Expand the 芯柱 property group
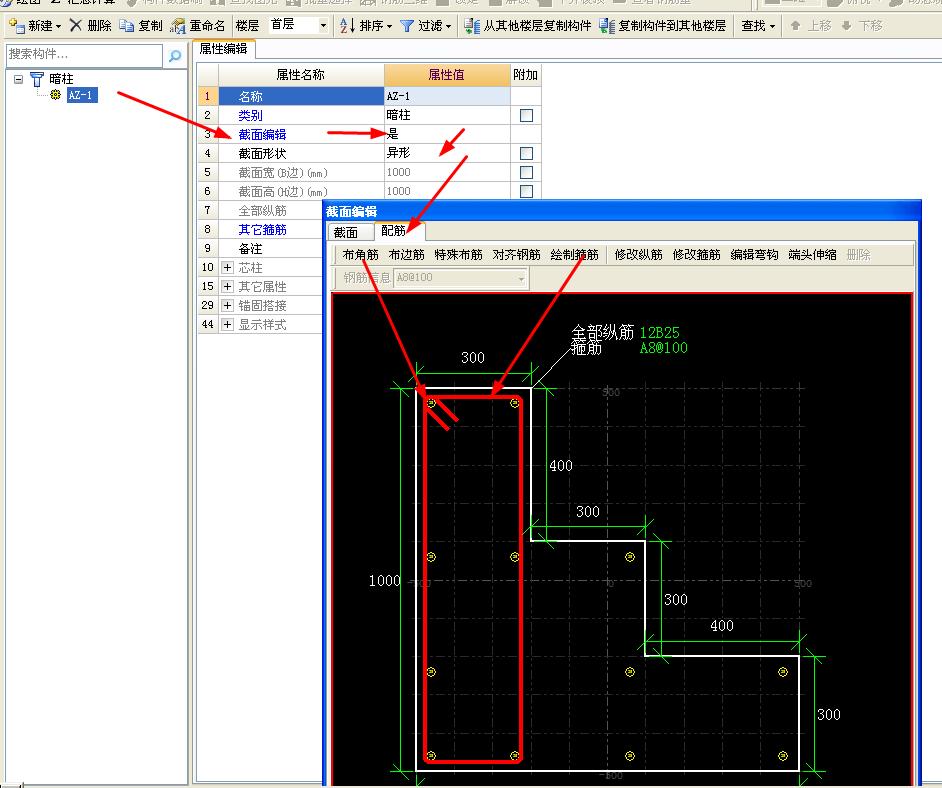942x788 pixels. click(227, 267)
